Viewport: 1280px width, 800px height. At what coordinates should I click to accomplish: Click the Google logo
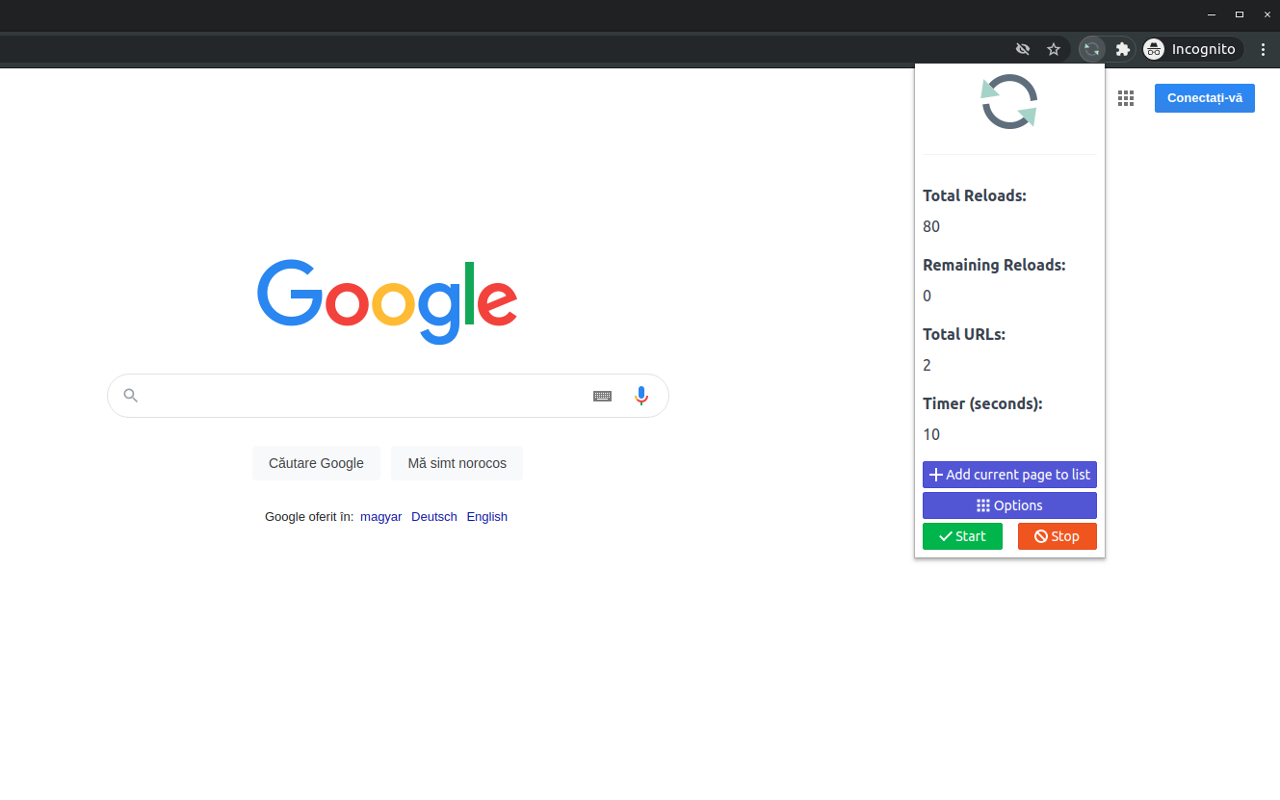pyautogui.click(x=387, y=301)
